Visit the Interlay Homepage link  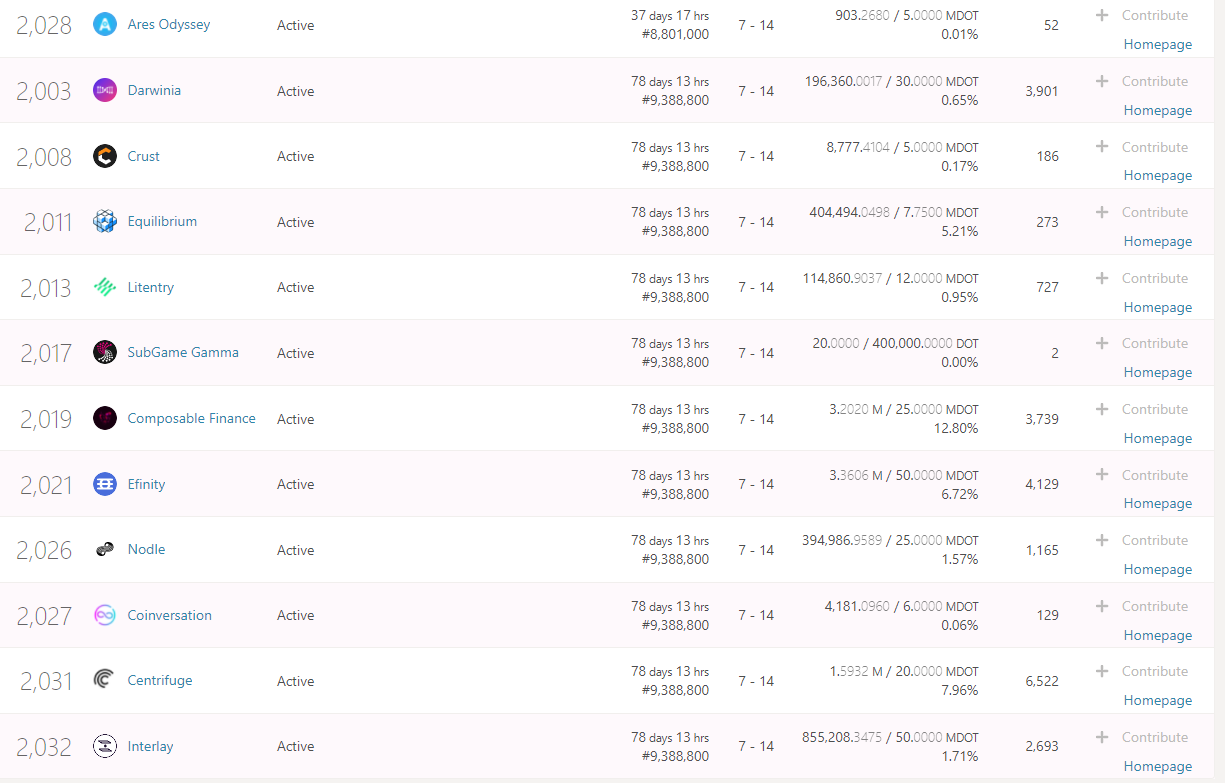pos(1158,767)
